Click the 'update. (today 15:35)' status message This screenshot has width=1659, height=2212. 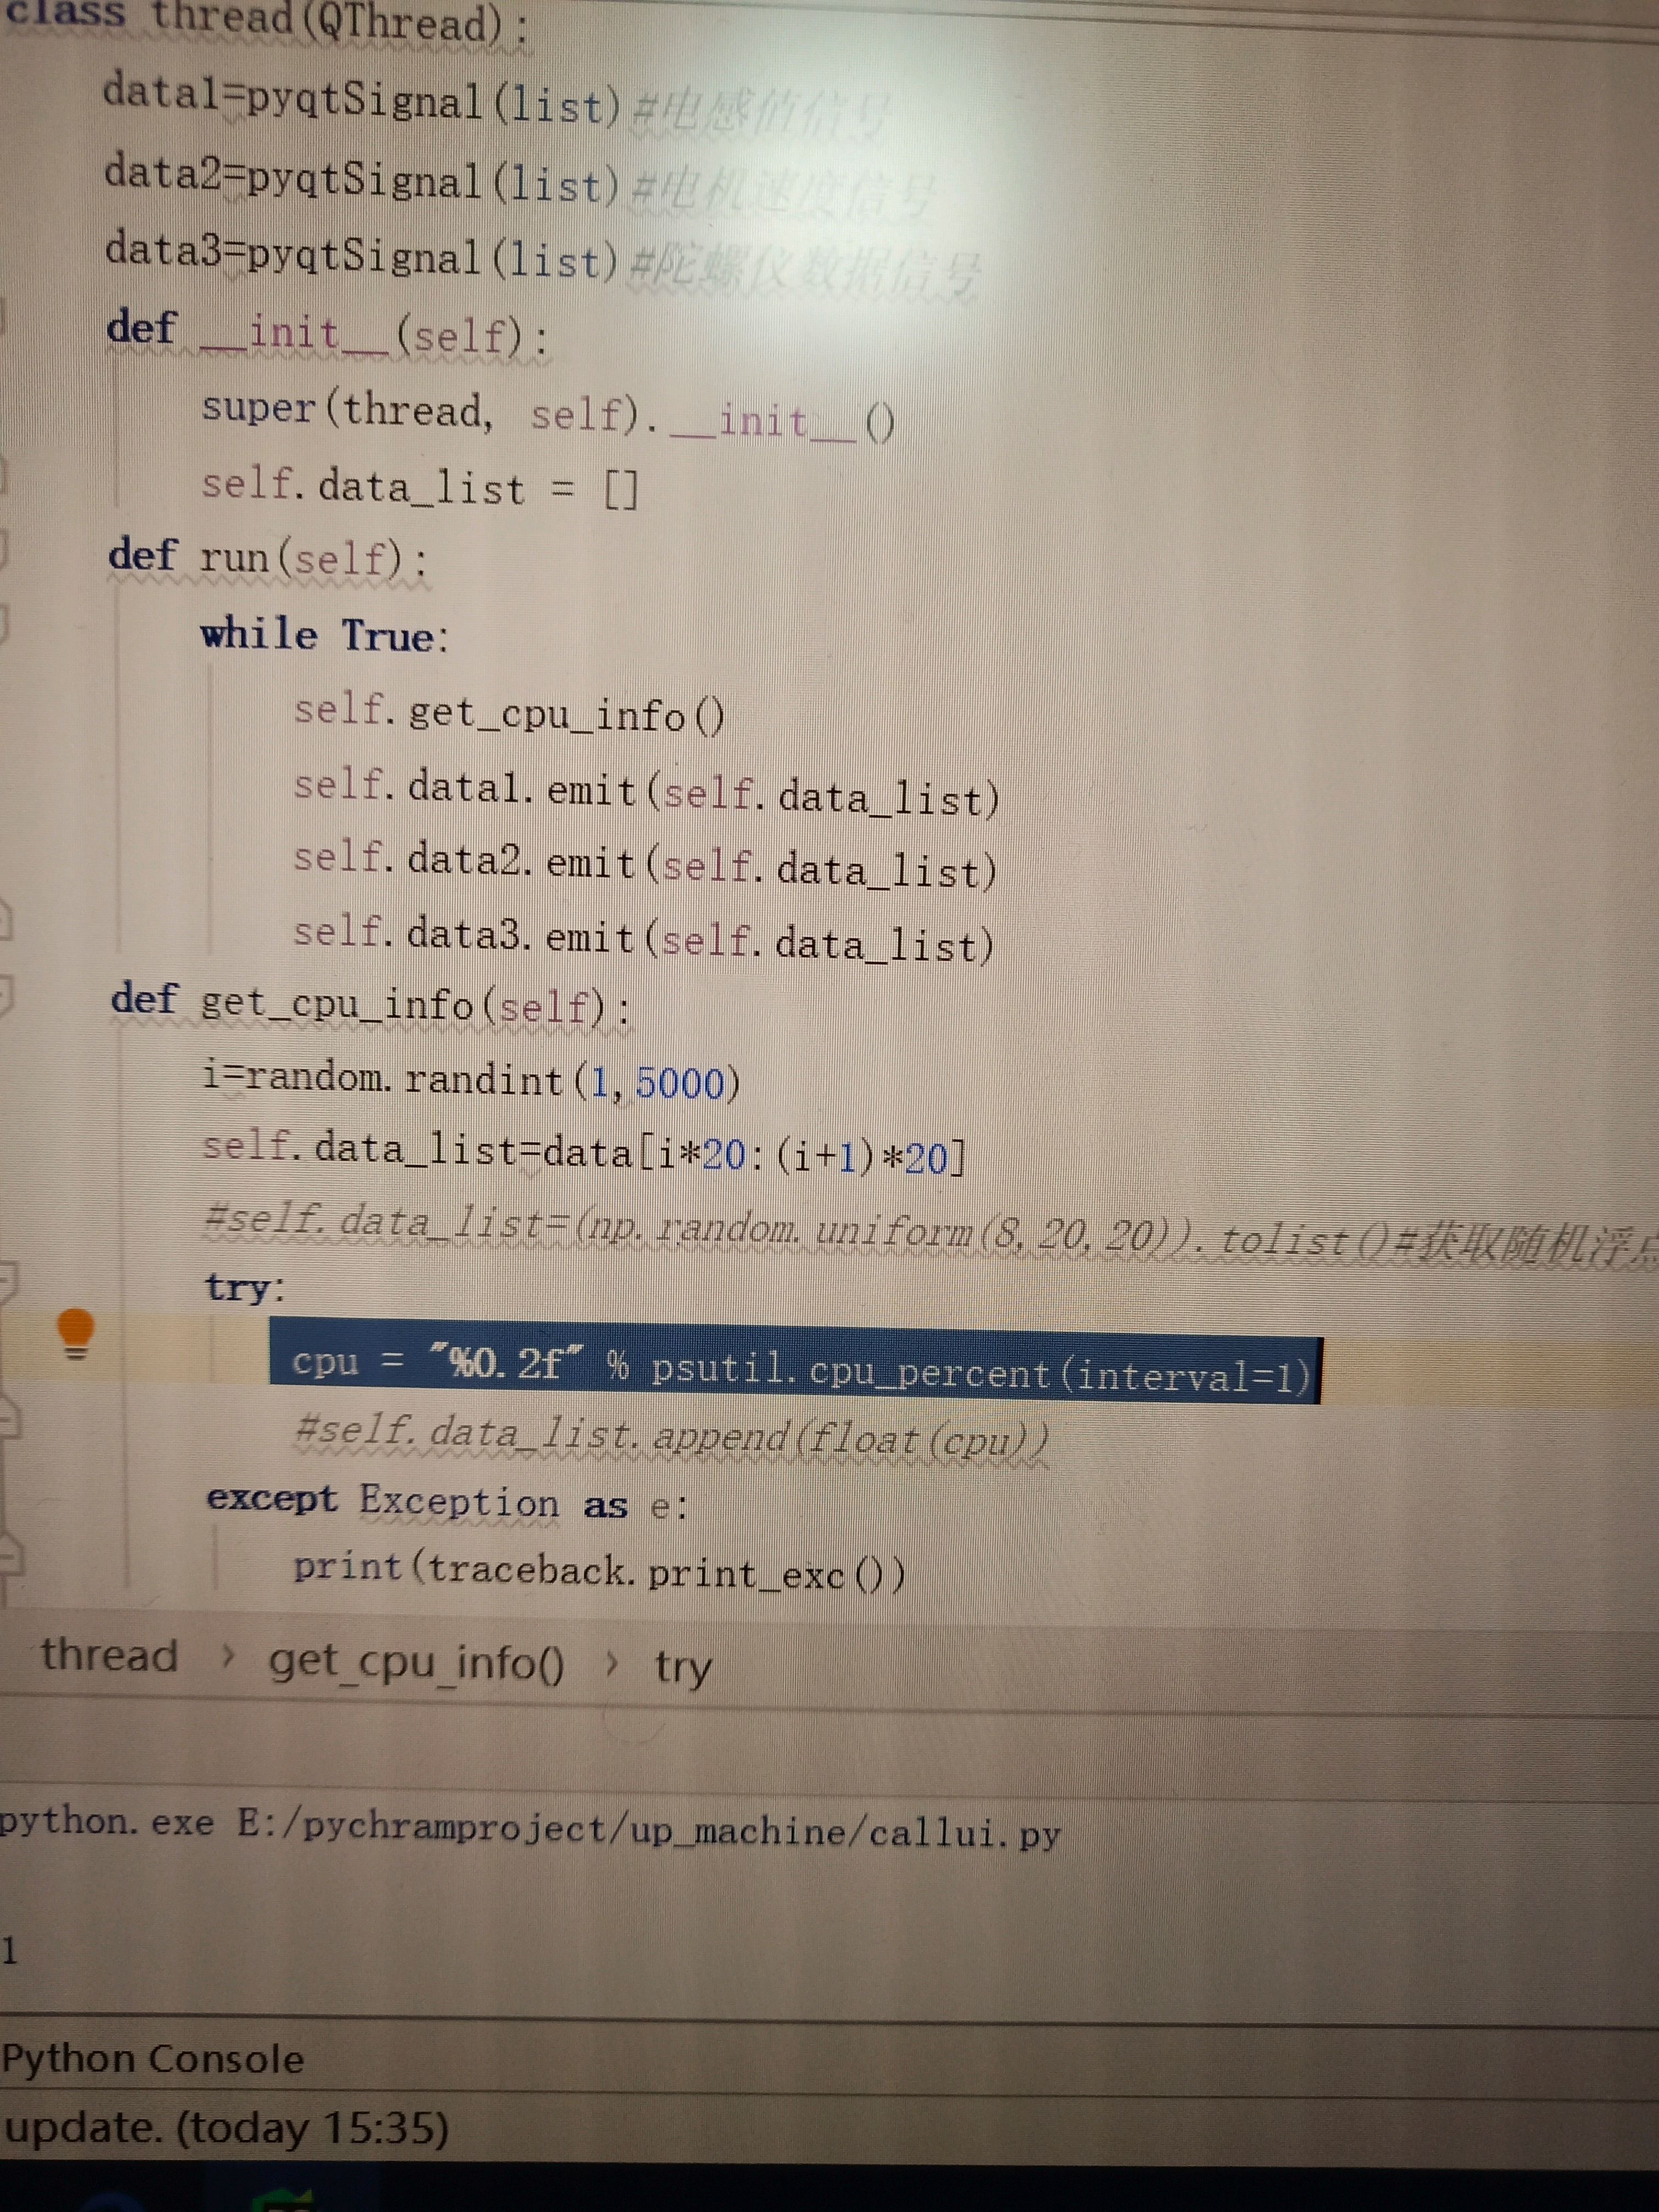coord(226,2128)
